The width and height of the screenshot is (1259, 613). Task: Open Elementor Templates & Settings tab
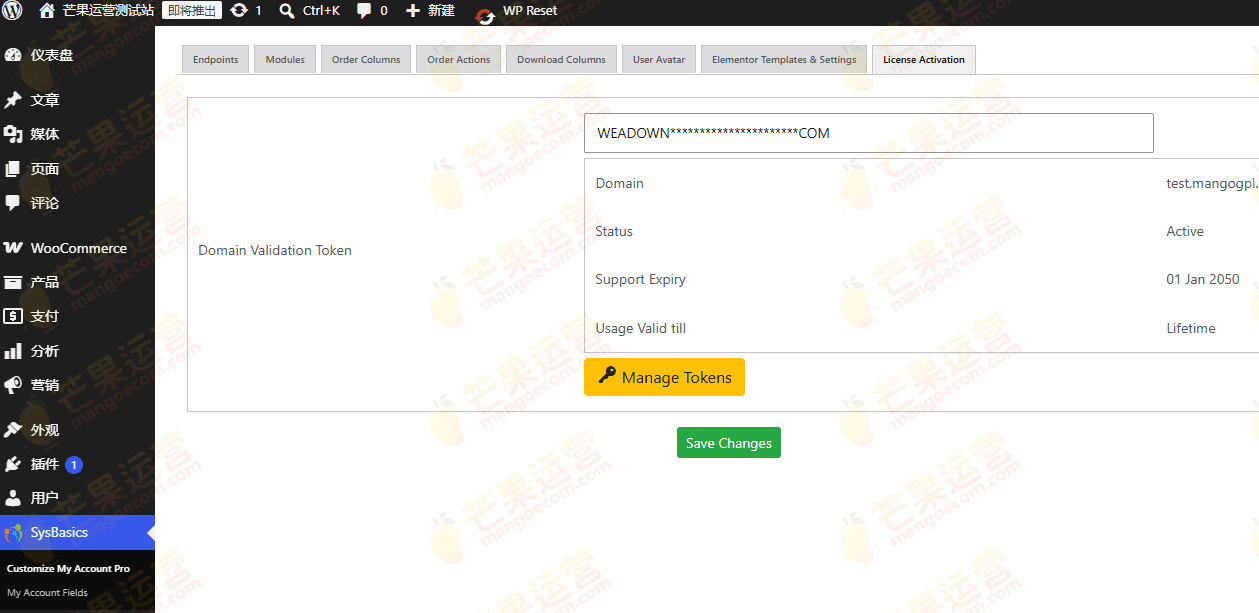click(x=784, y=60)
